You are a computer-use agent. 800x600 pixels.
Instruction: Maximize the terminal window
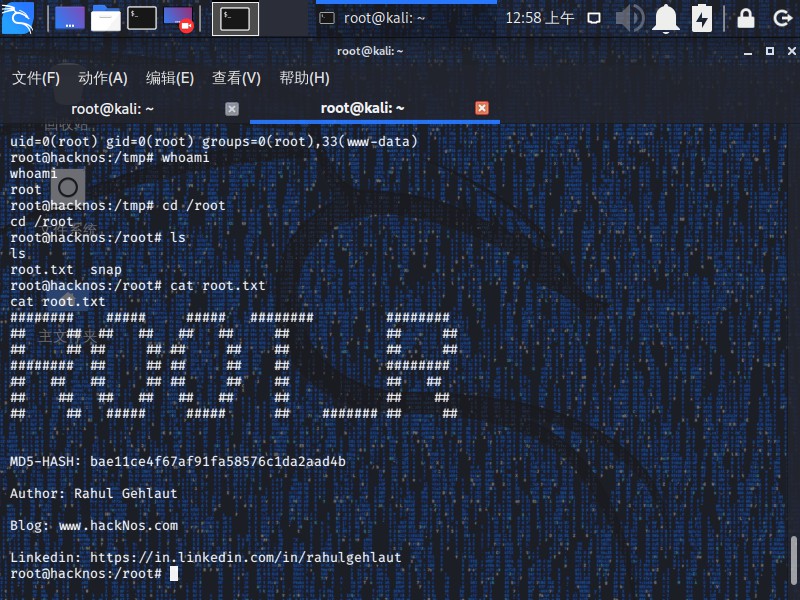770,51
